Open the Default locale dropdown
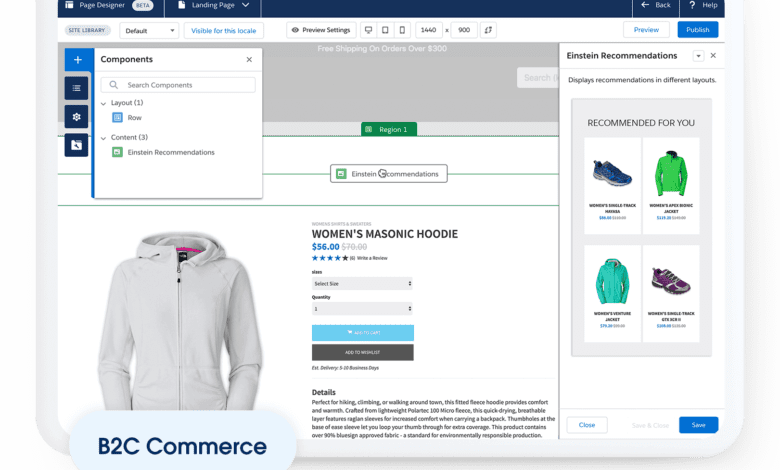The height and width of the screenshot is (470, 780). pyautogui.click(x=149, y=30)
